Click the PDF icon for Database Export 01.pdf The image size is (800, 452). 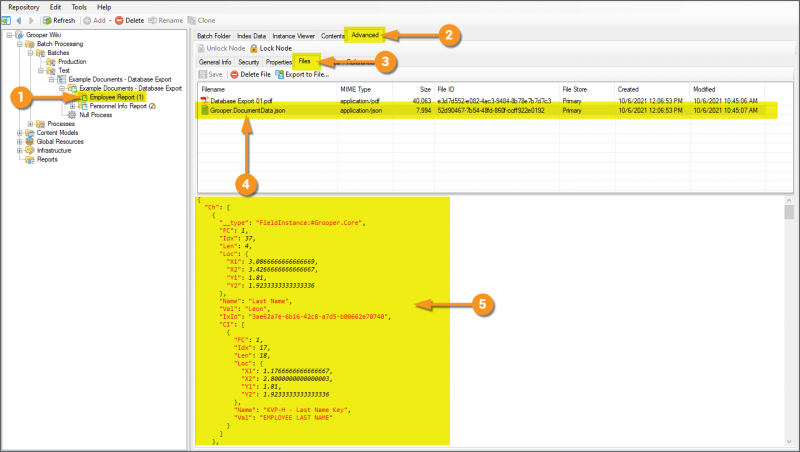[x=205, y=101]
